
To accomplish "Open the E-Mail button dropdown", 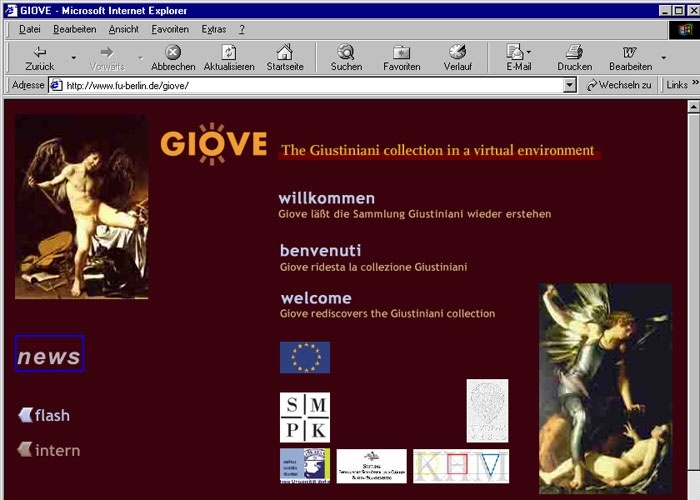I will (529, 52).
